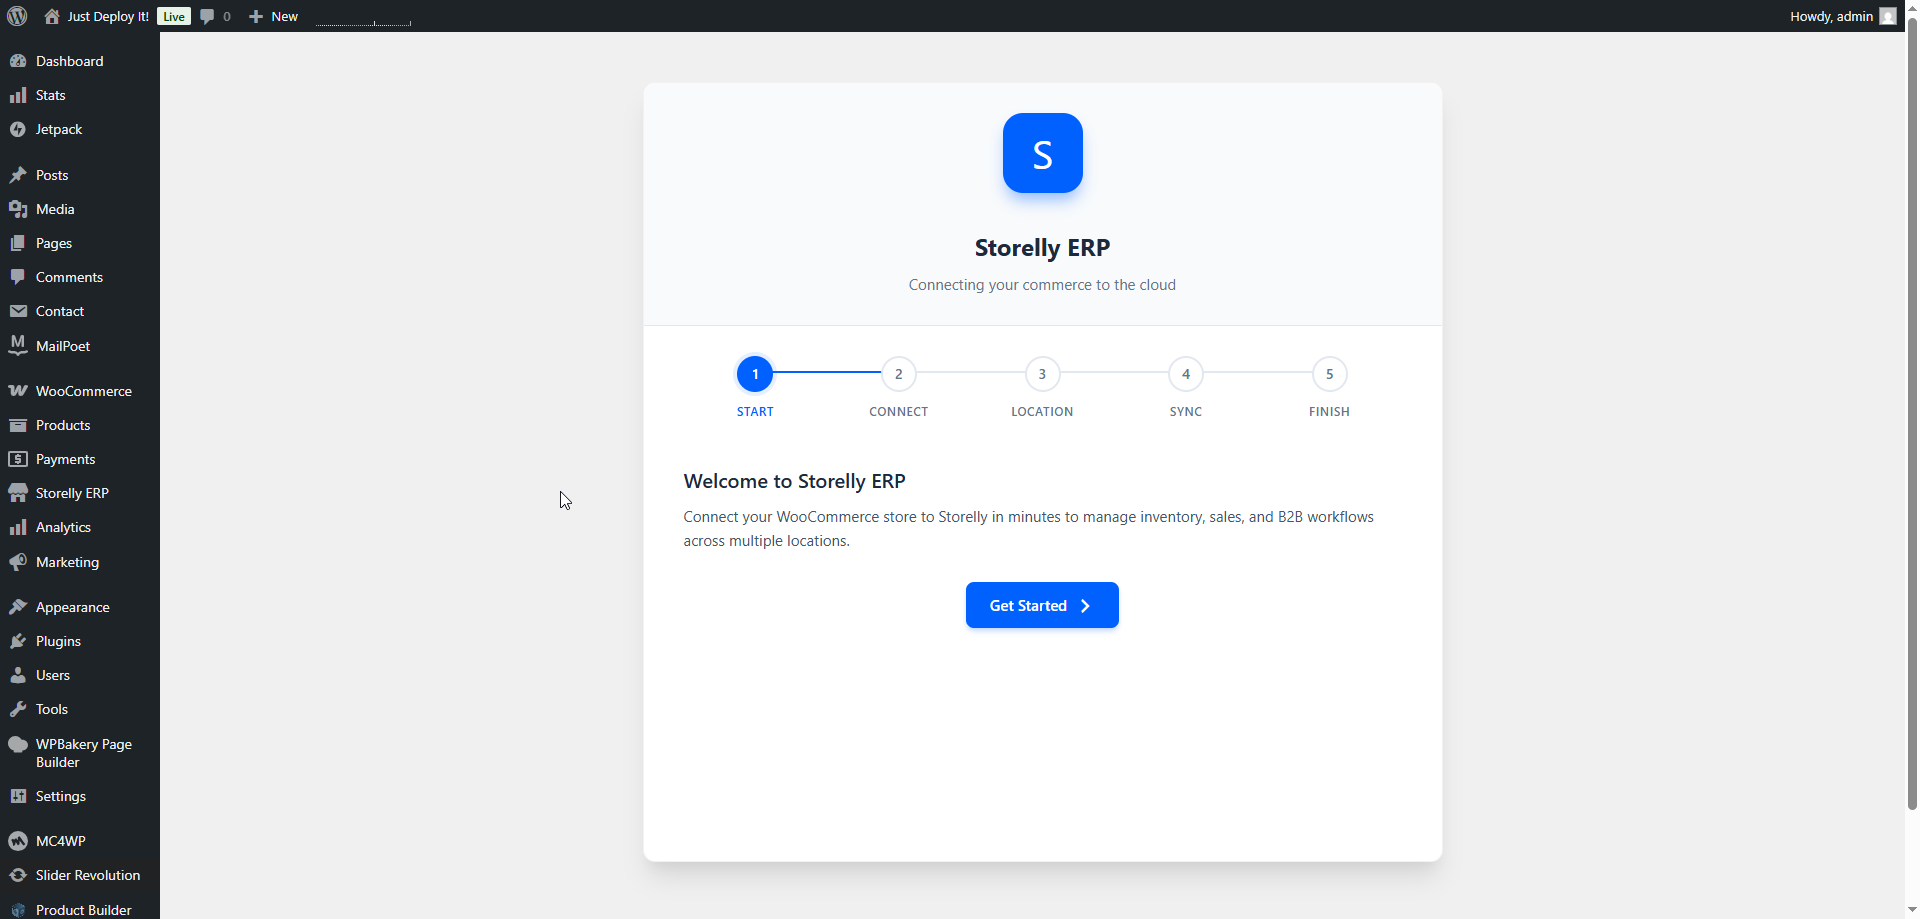Open the Product Builder menu item
Screen dimensions: 1920x919
[x=80, y=909]
